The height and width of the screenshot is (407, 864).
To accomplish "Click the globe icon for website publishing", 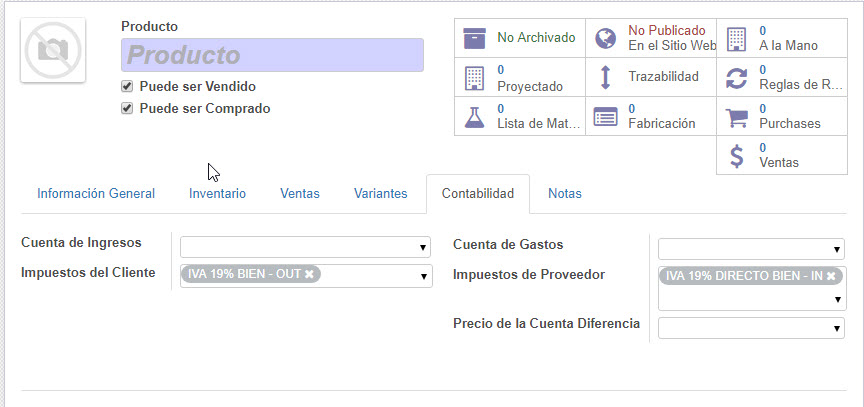I will tap(605, 38).
